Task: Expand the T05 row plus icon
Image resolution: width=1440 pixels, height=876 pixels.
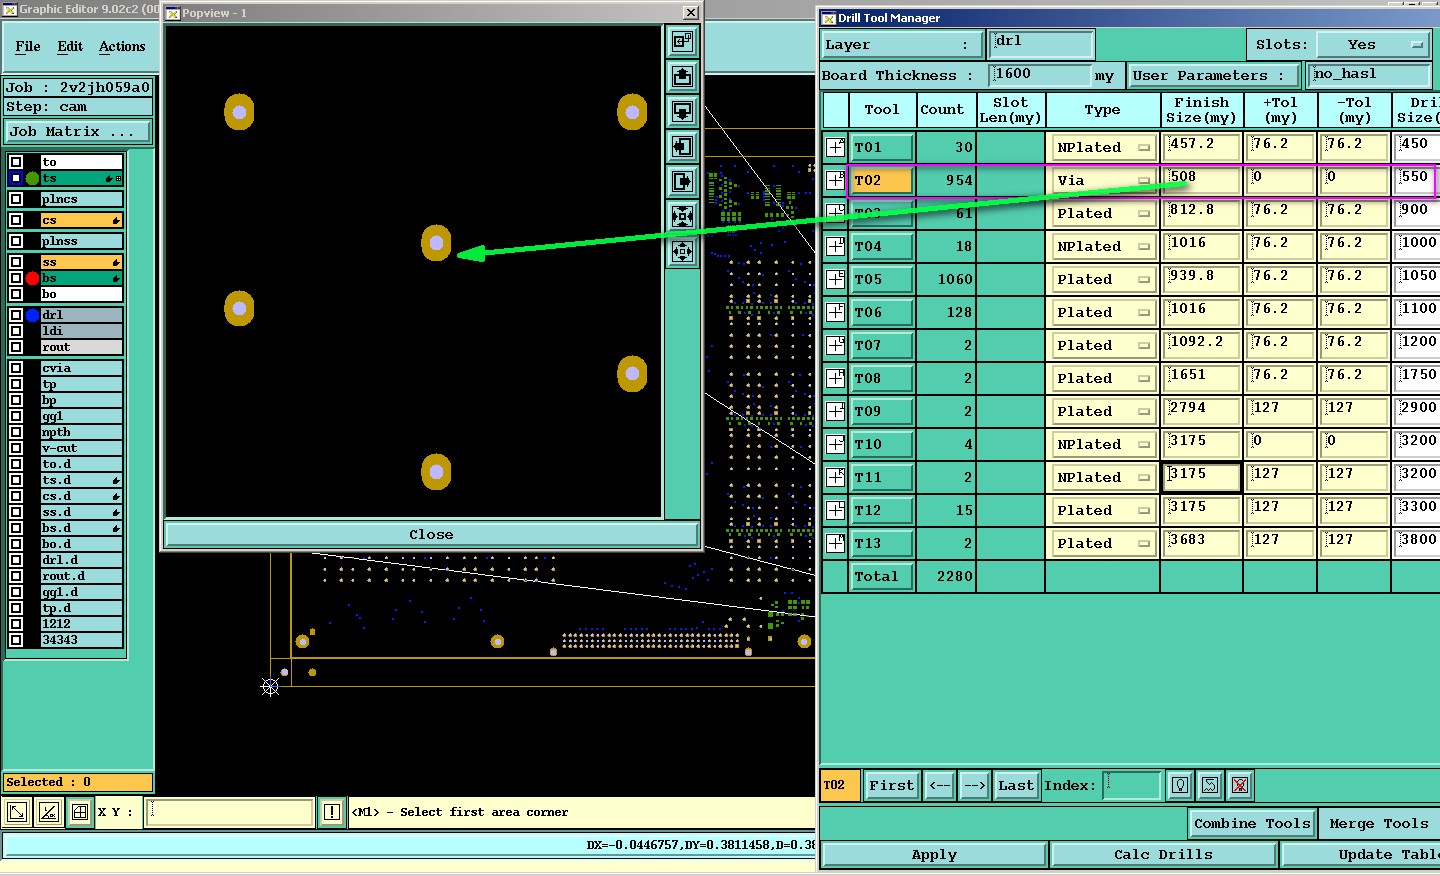Action: coord(836,279)
